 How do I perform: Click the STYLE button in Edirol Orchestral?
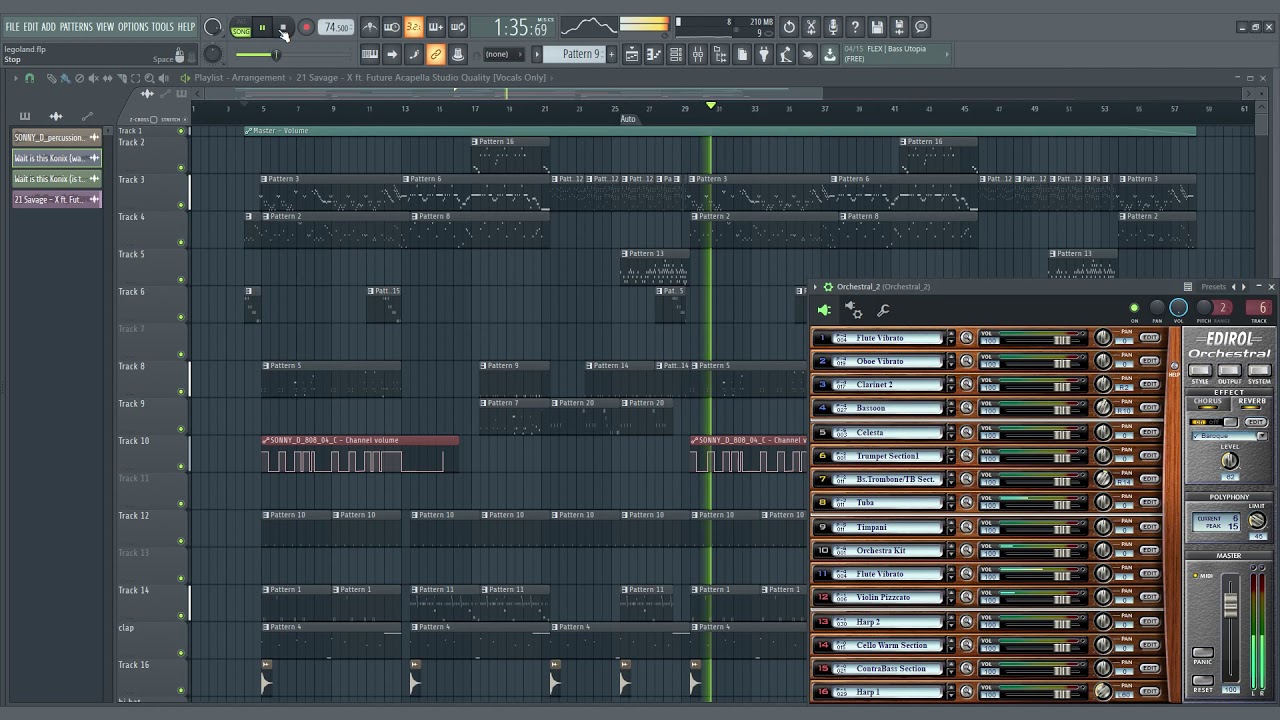pos(1200,371)
